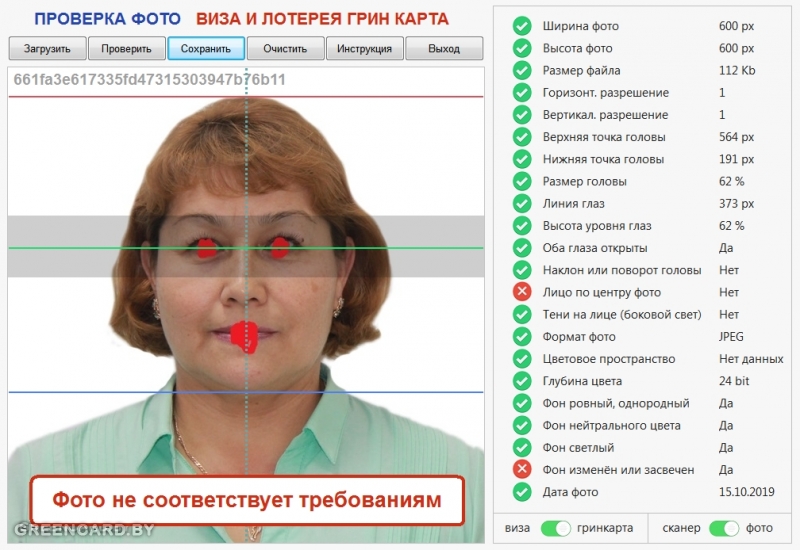Image resolution: width=800 pixels, height=550 pixels.
Task: Click the file size value 112 Kb
Action: pos(737,70)
